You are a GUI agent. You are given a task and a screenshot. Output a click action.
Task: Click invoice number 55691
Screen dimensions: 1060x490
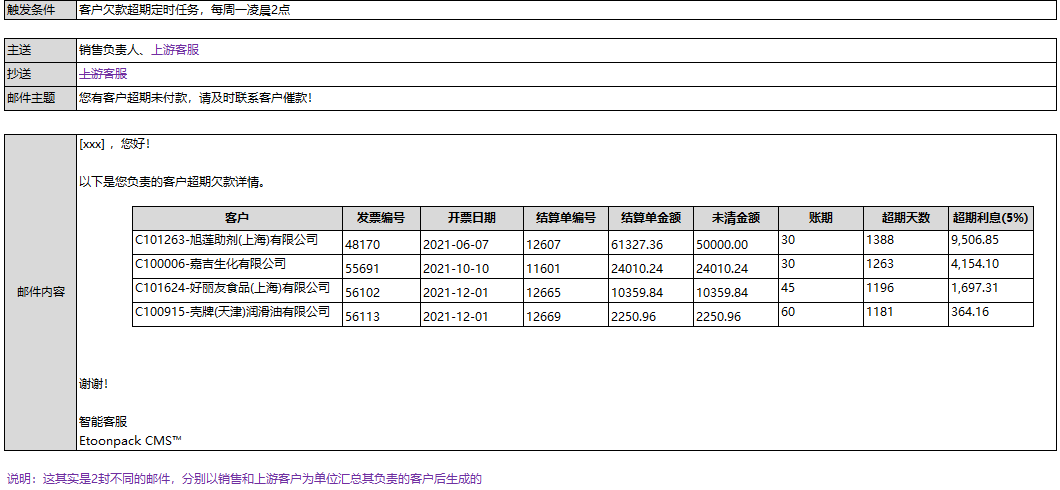[363, 268]
